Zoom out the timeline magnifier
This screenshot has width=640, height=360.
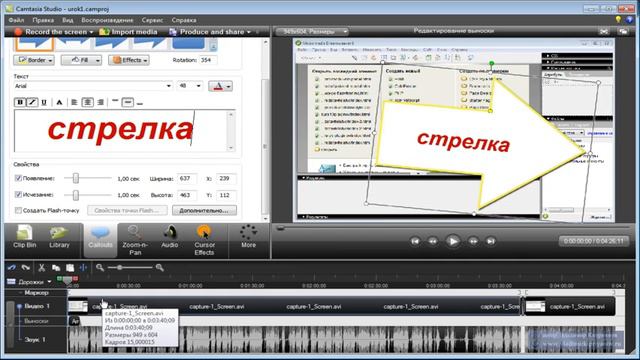coord(100,267)
